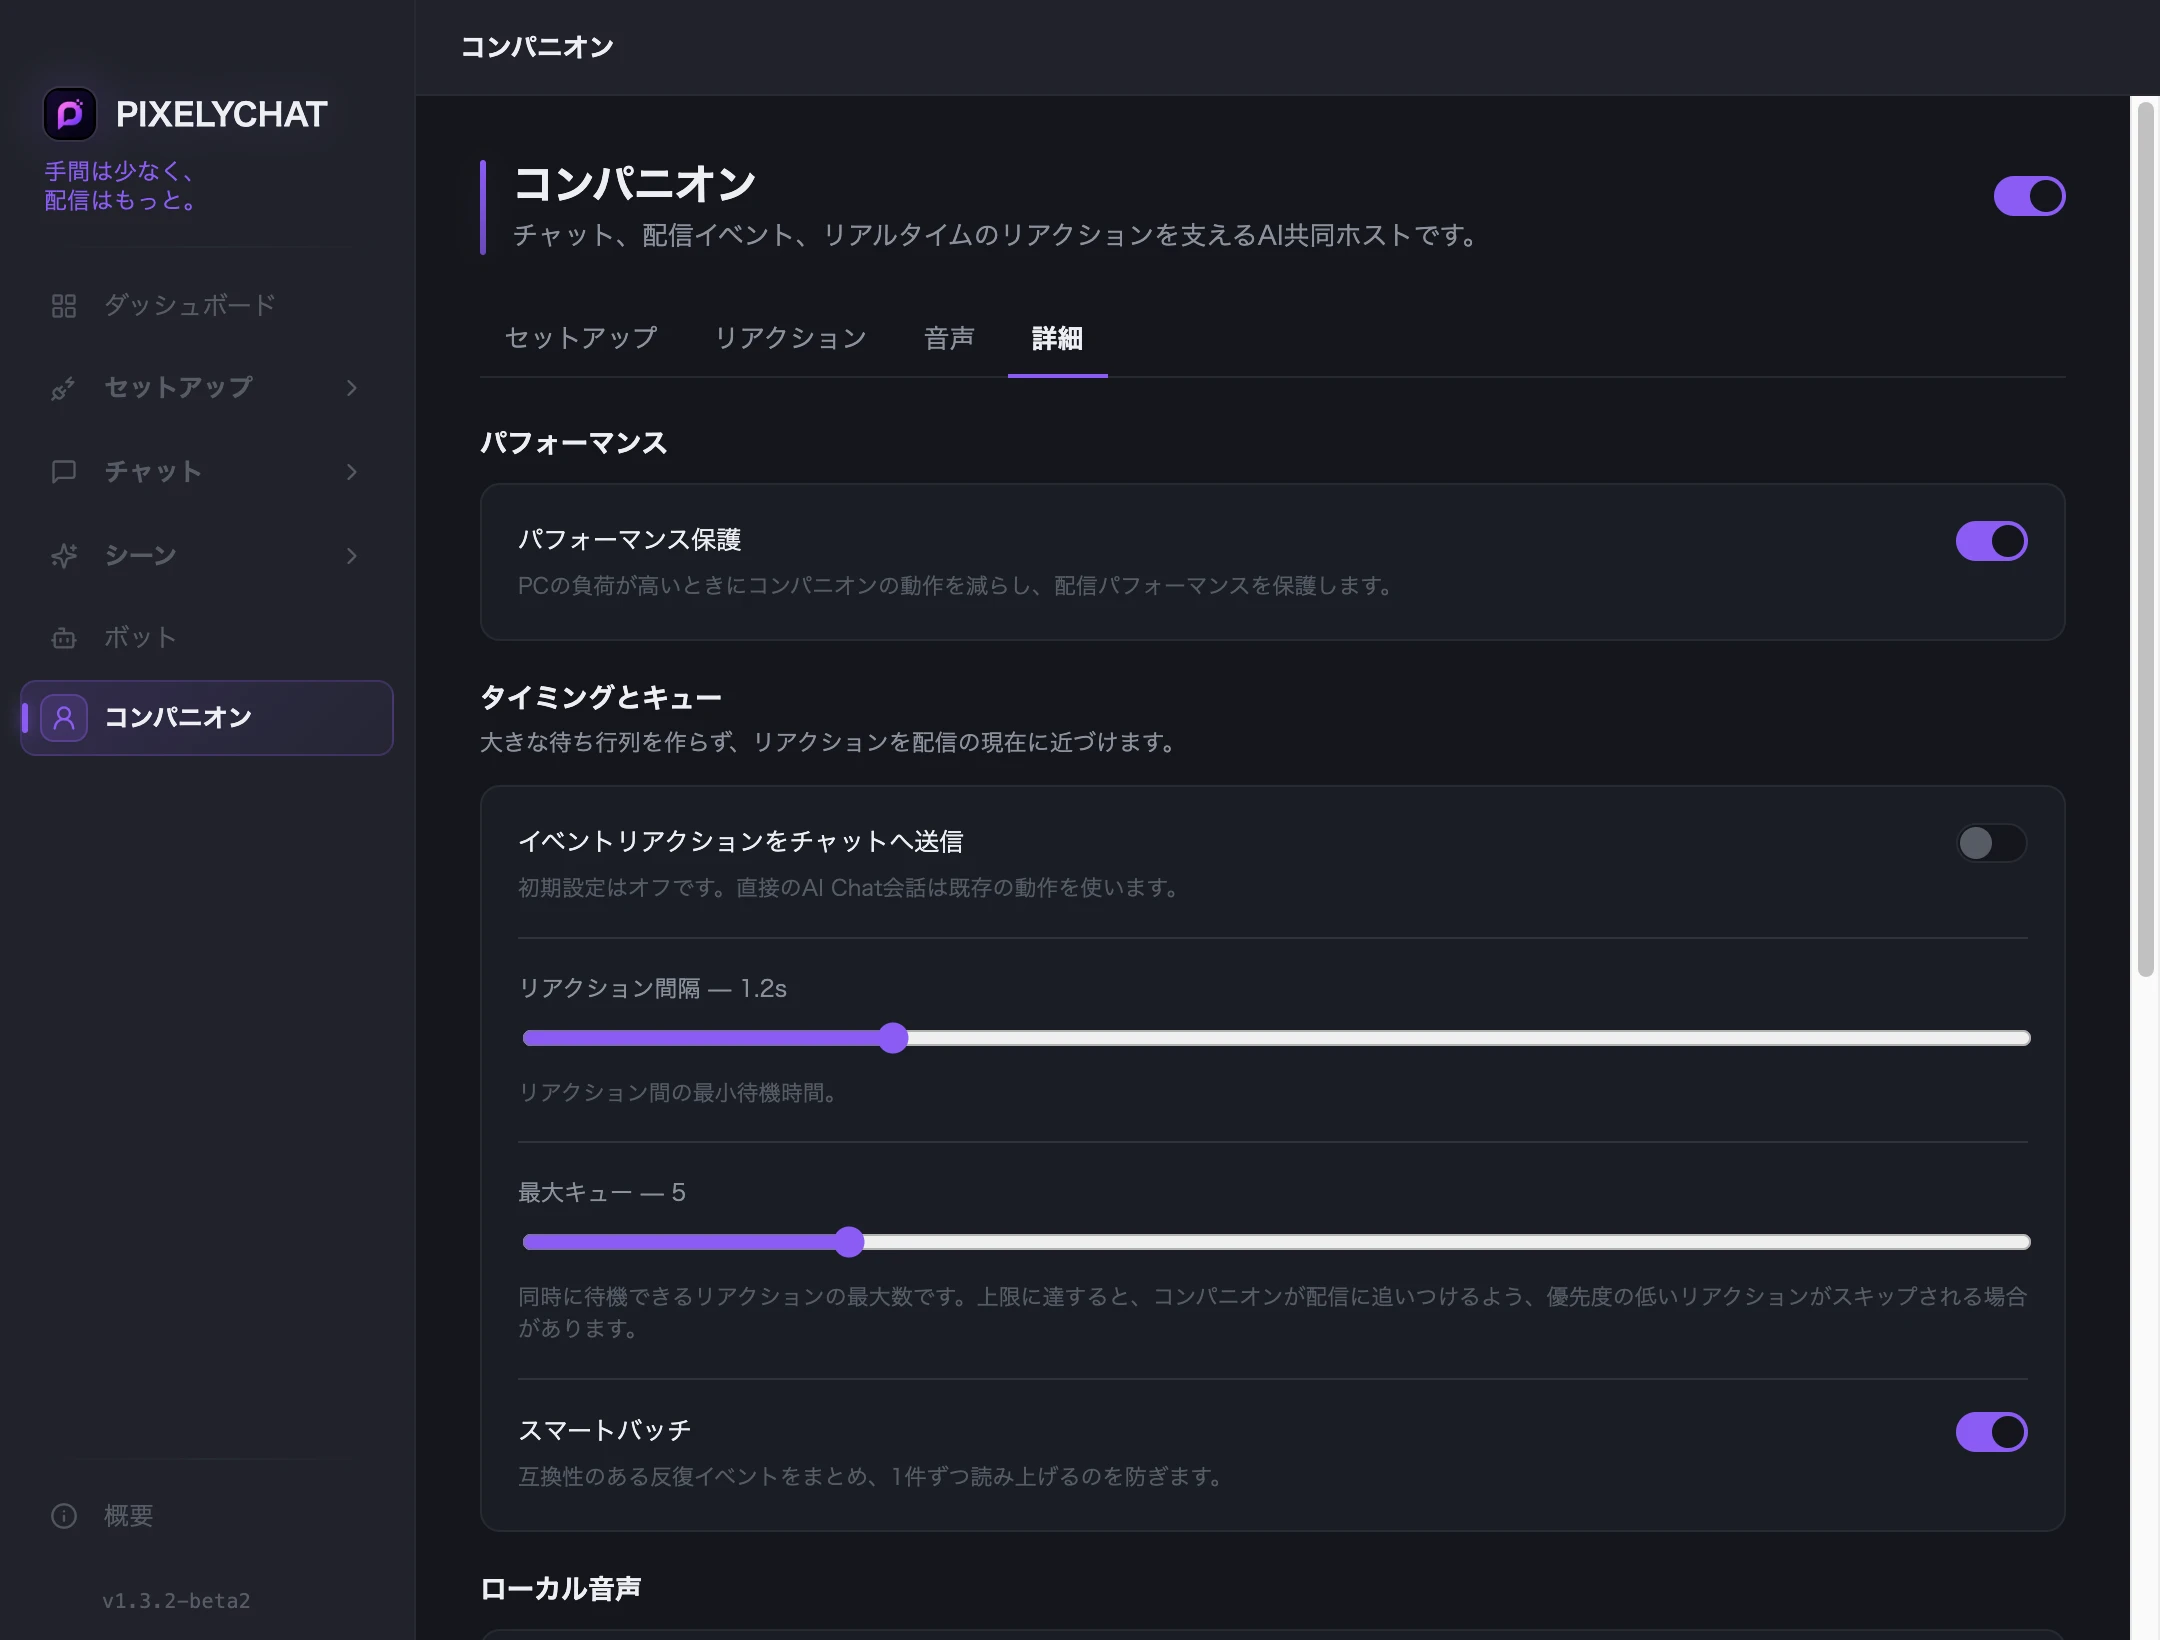Open シーン in the sidebar menu

(206, 556)
